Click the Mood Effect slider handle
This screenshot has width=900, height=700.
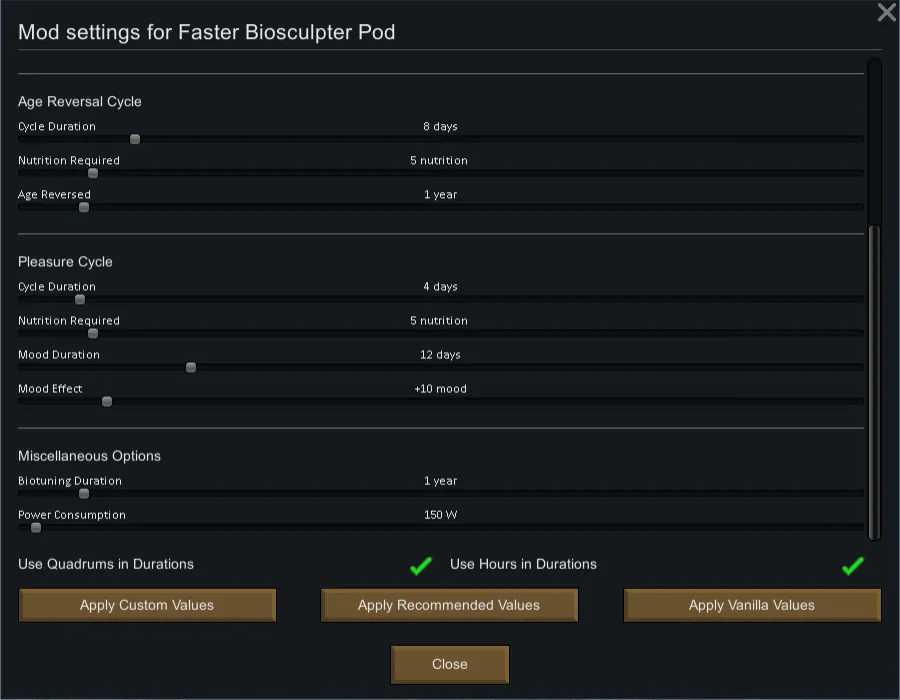pyautogui.click(x=107, y=401)
